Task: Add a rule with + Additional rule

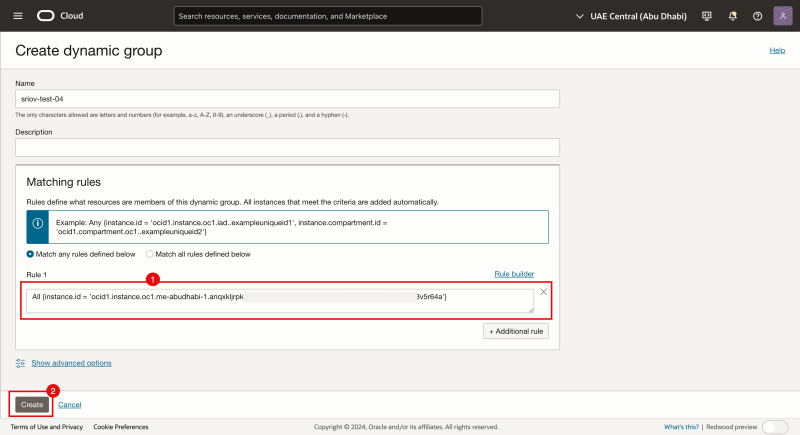Action: point(516,331)
